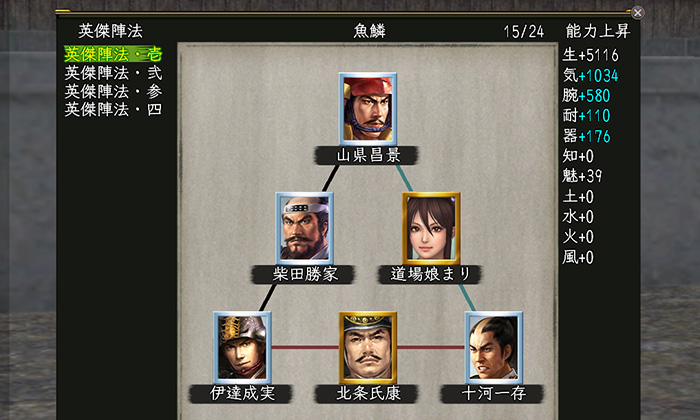
Task: Select the 山県昌景 portrait card
Action: coord(368,108)
